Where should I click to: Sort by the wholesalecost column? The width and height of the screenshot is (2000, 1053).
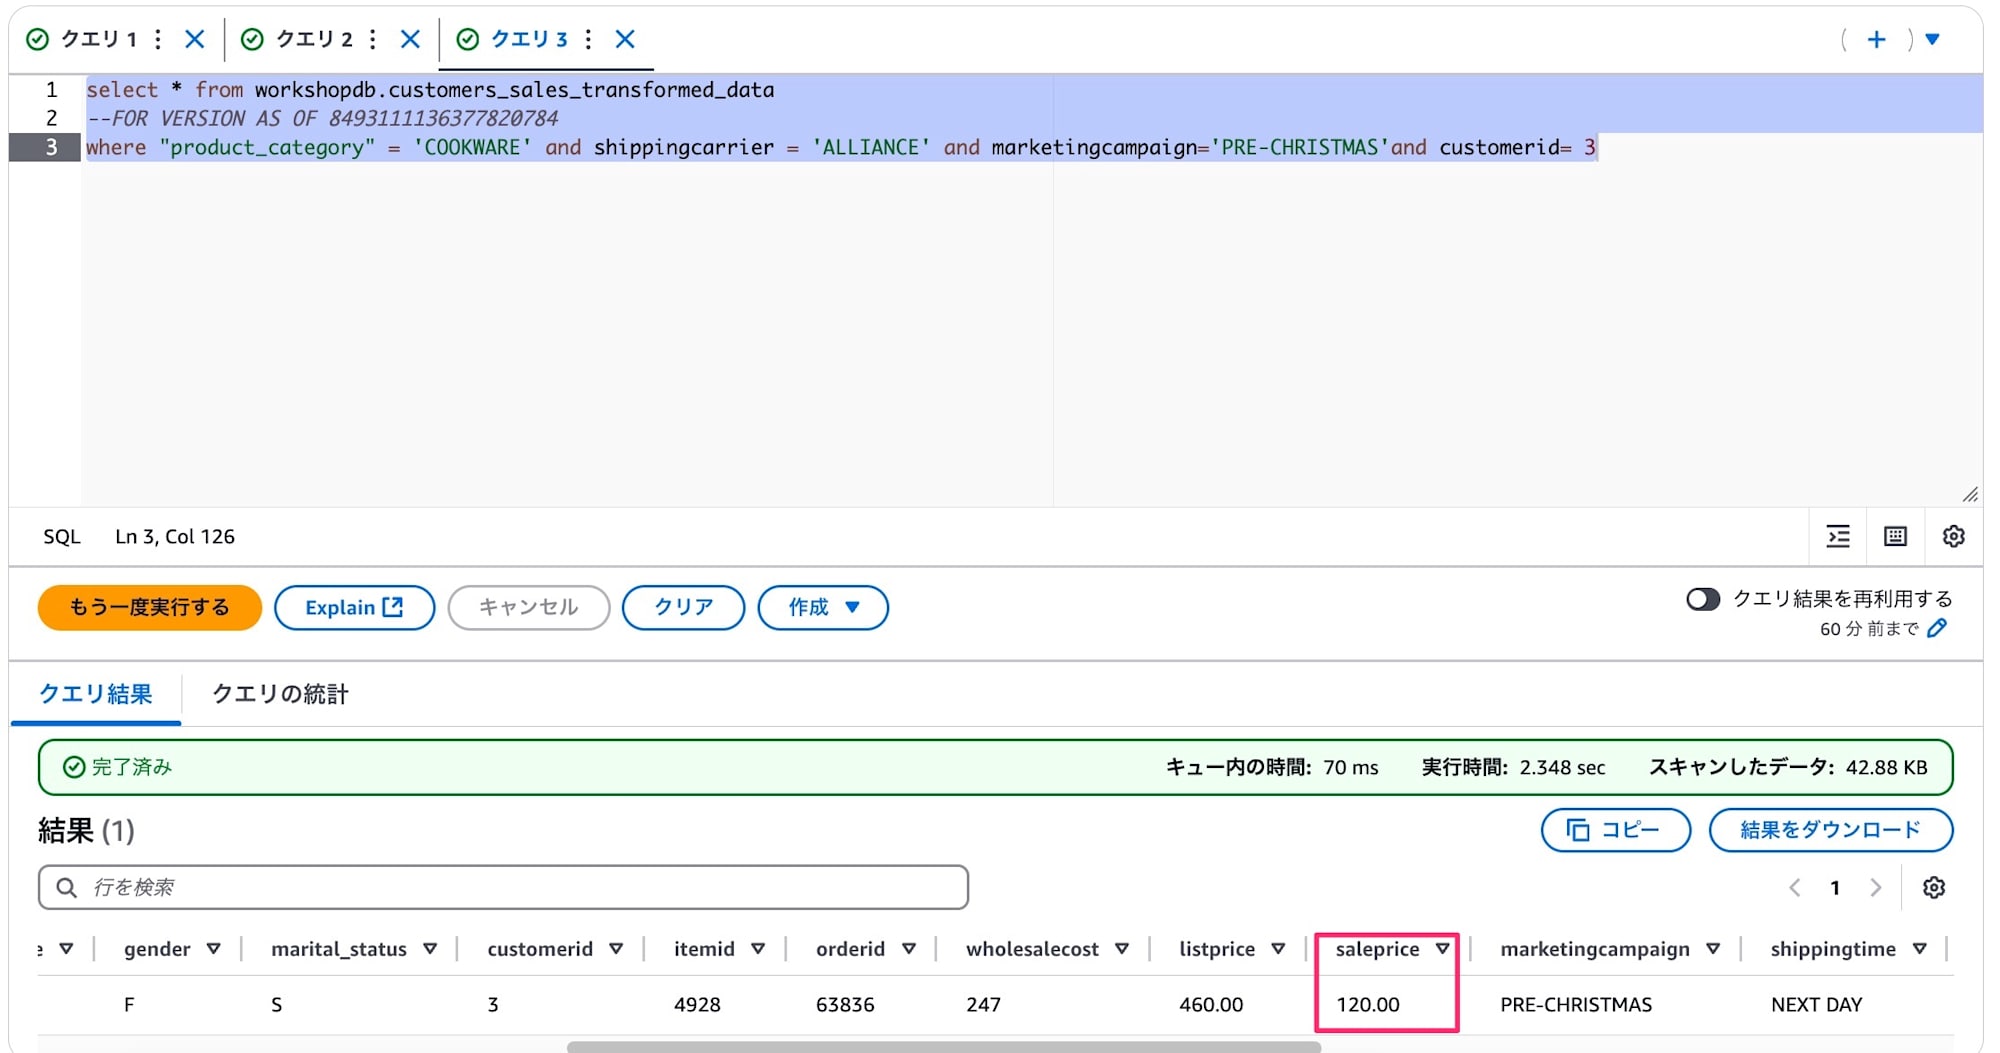1122,949
